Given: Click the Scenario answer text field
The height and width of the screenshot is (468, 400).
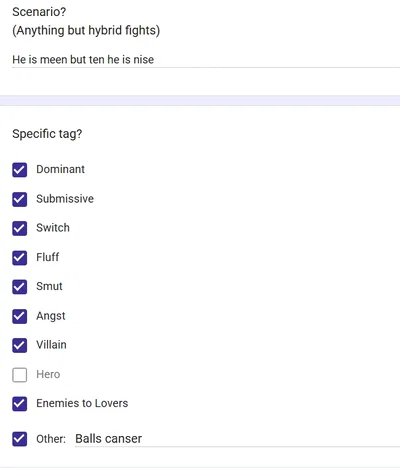Looking at the screenshot, I should pyautogui.click(x=206, y=60).
